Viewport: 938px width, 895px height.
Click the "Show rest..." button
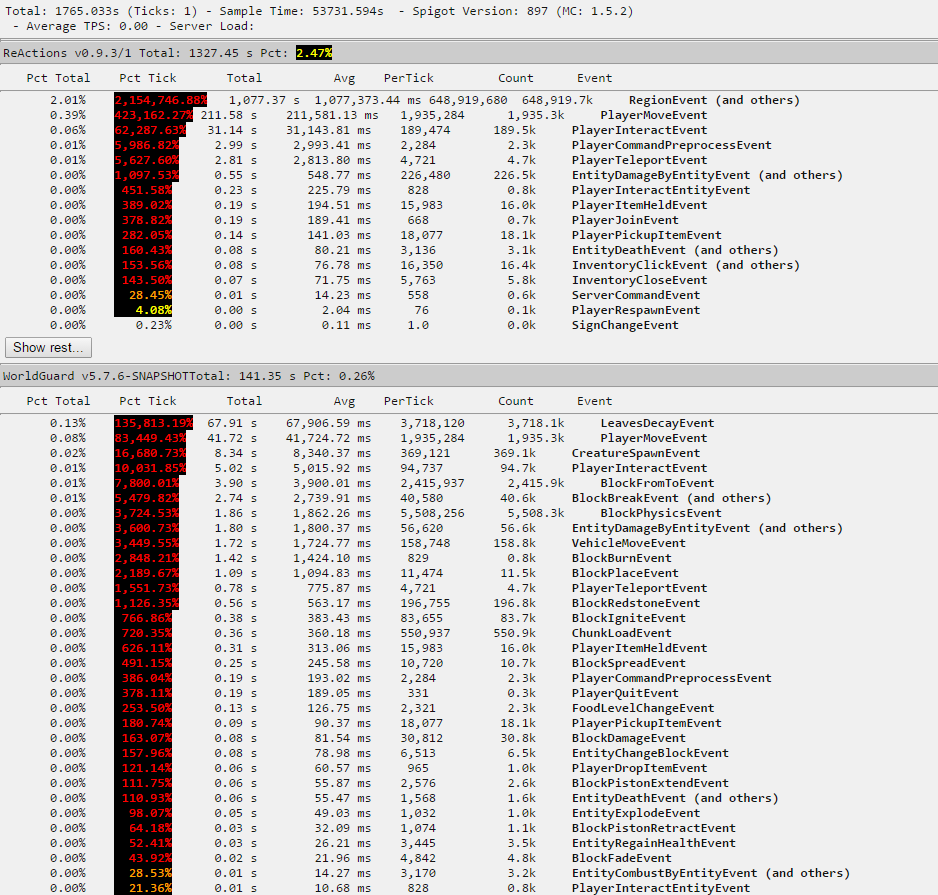[48, 347]
